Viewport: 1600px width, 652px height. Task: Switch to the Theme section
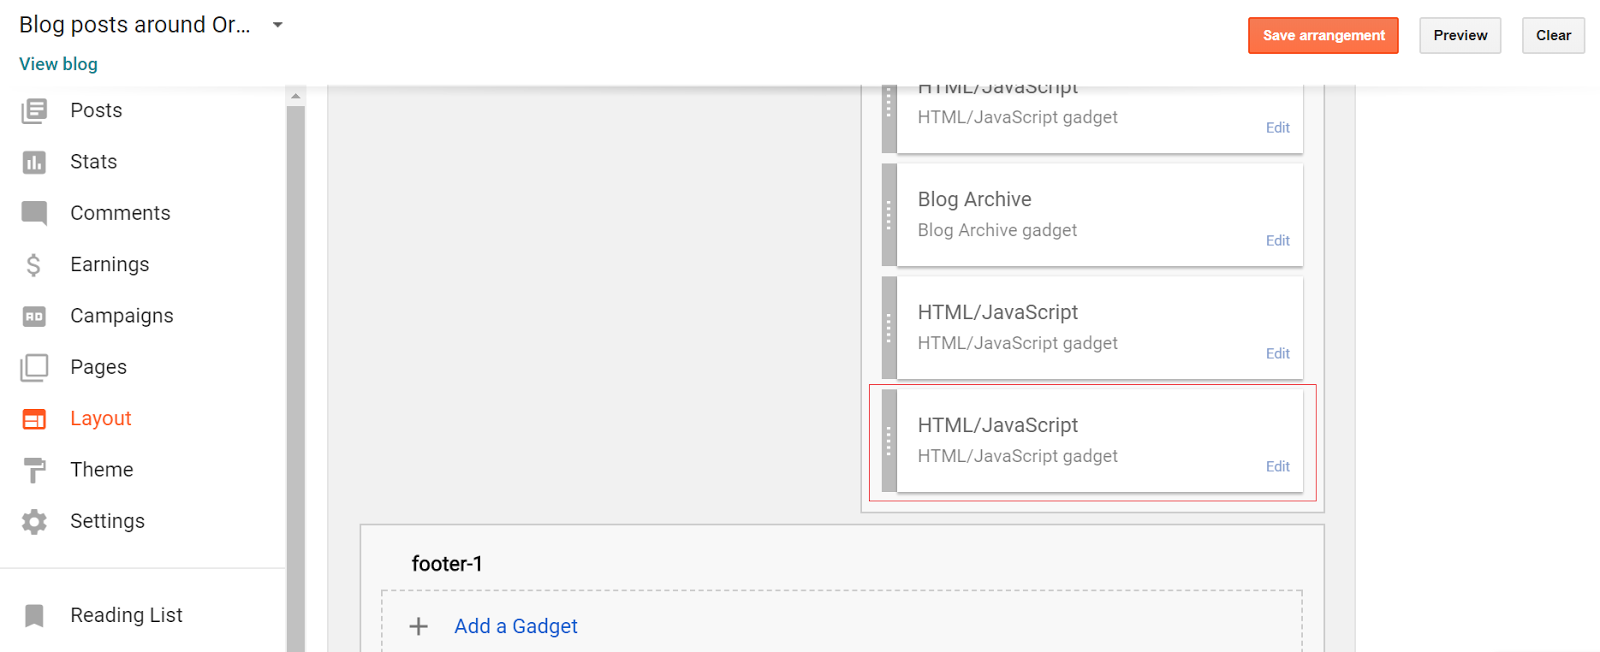point(101,469)
